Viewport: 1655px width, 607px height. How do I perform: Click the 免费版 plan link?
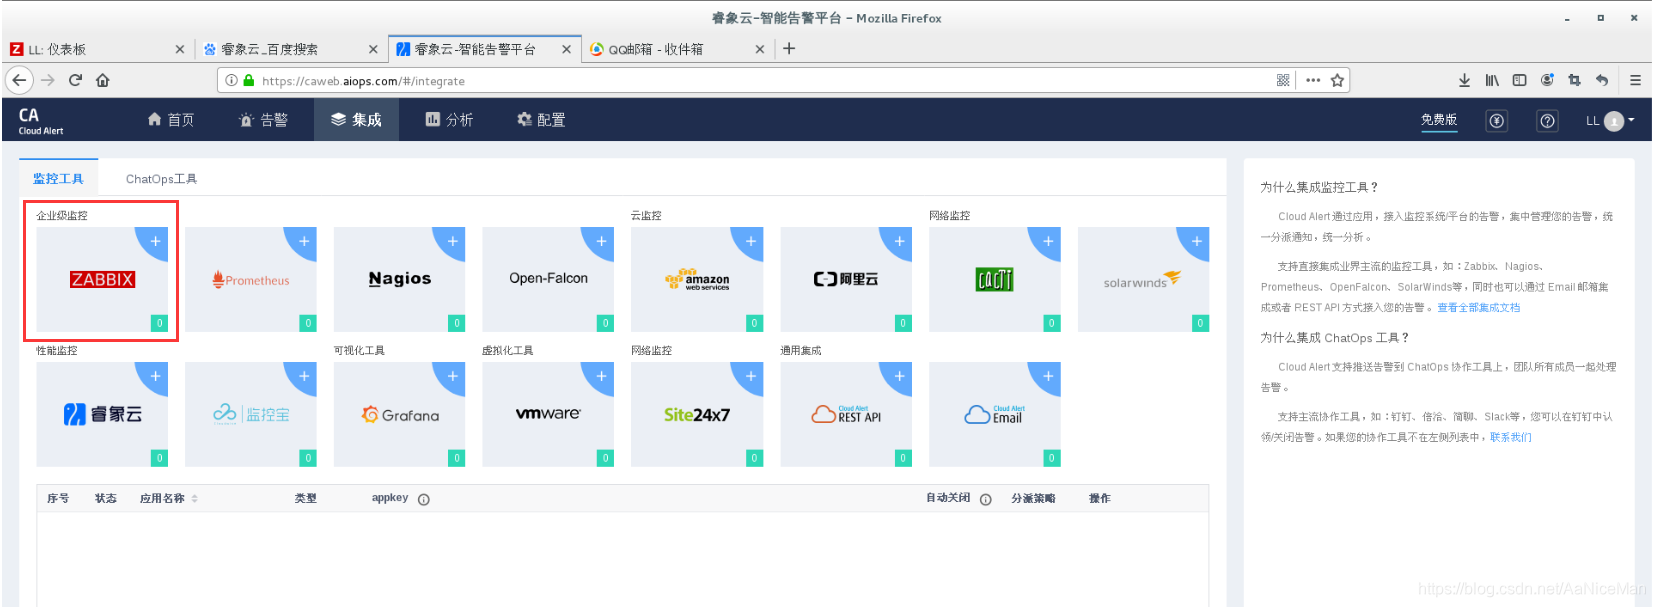(1439, 120)
